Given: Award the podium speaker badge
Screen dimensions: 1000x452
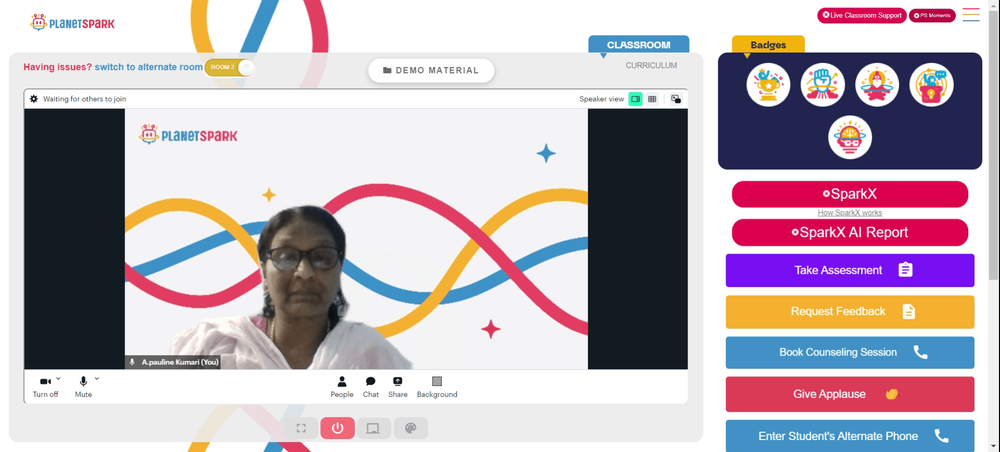Looking at the screenshot, I should pyautogui.click(x=931, y=85).
